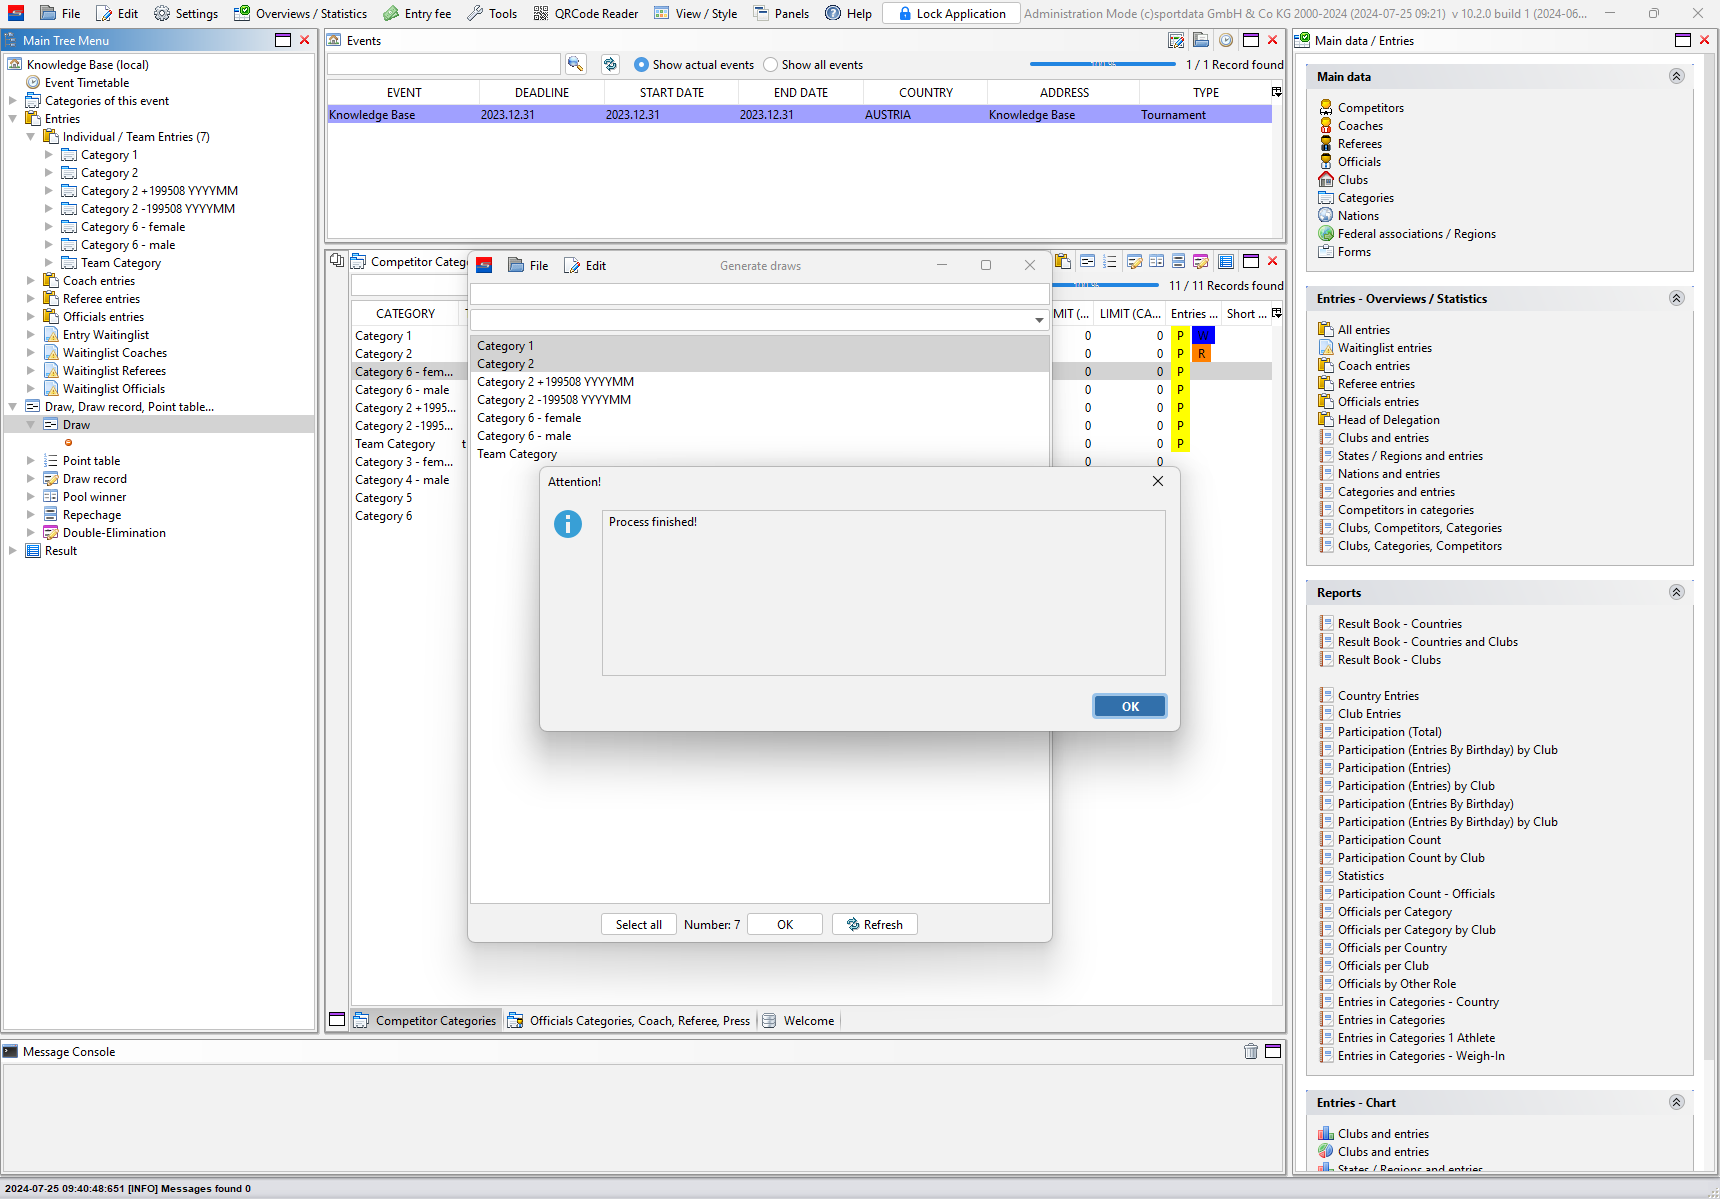Click the search magnifier icon in Events
Image resolution: width=1720 pixels, height=1200 pixels.
point(575,64)
